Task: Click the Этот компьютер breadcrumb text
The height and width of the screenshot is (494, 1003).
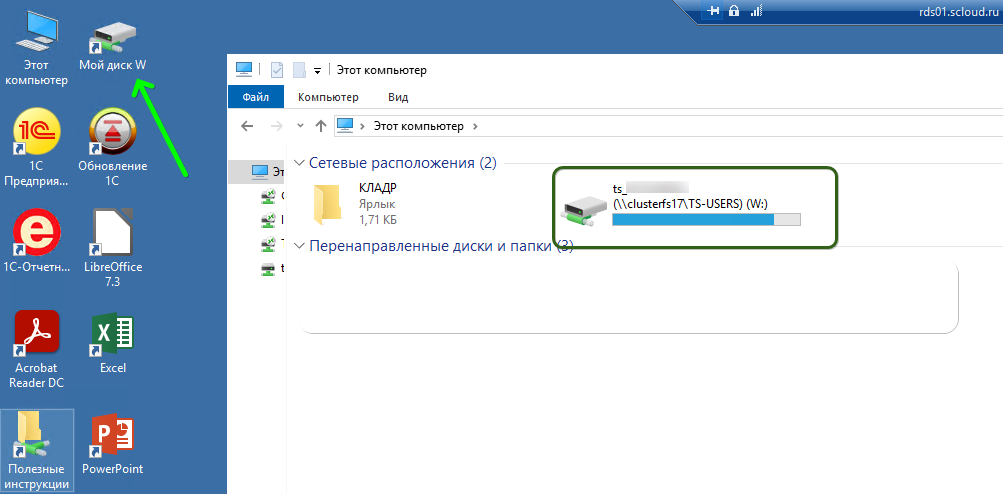Action: point(419,126)
